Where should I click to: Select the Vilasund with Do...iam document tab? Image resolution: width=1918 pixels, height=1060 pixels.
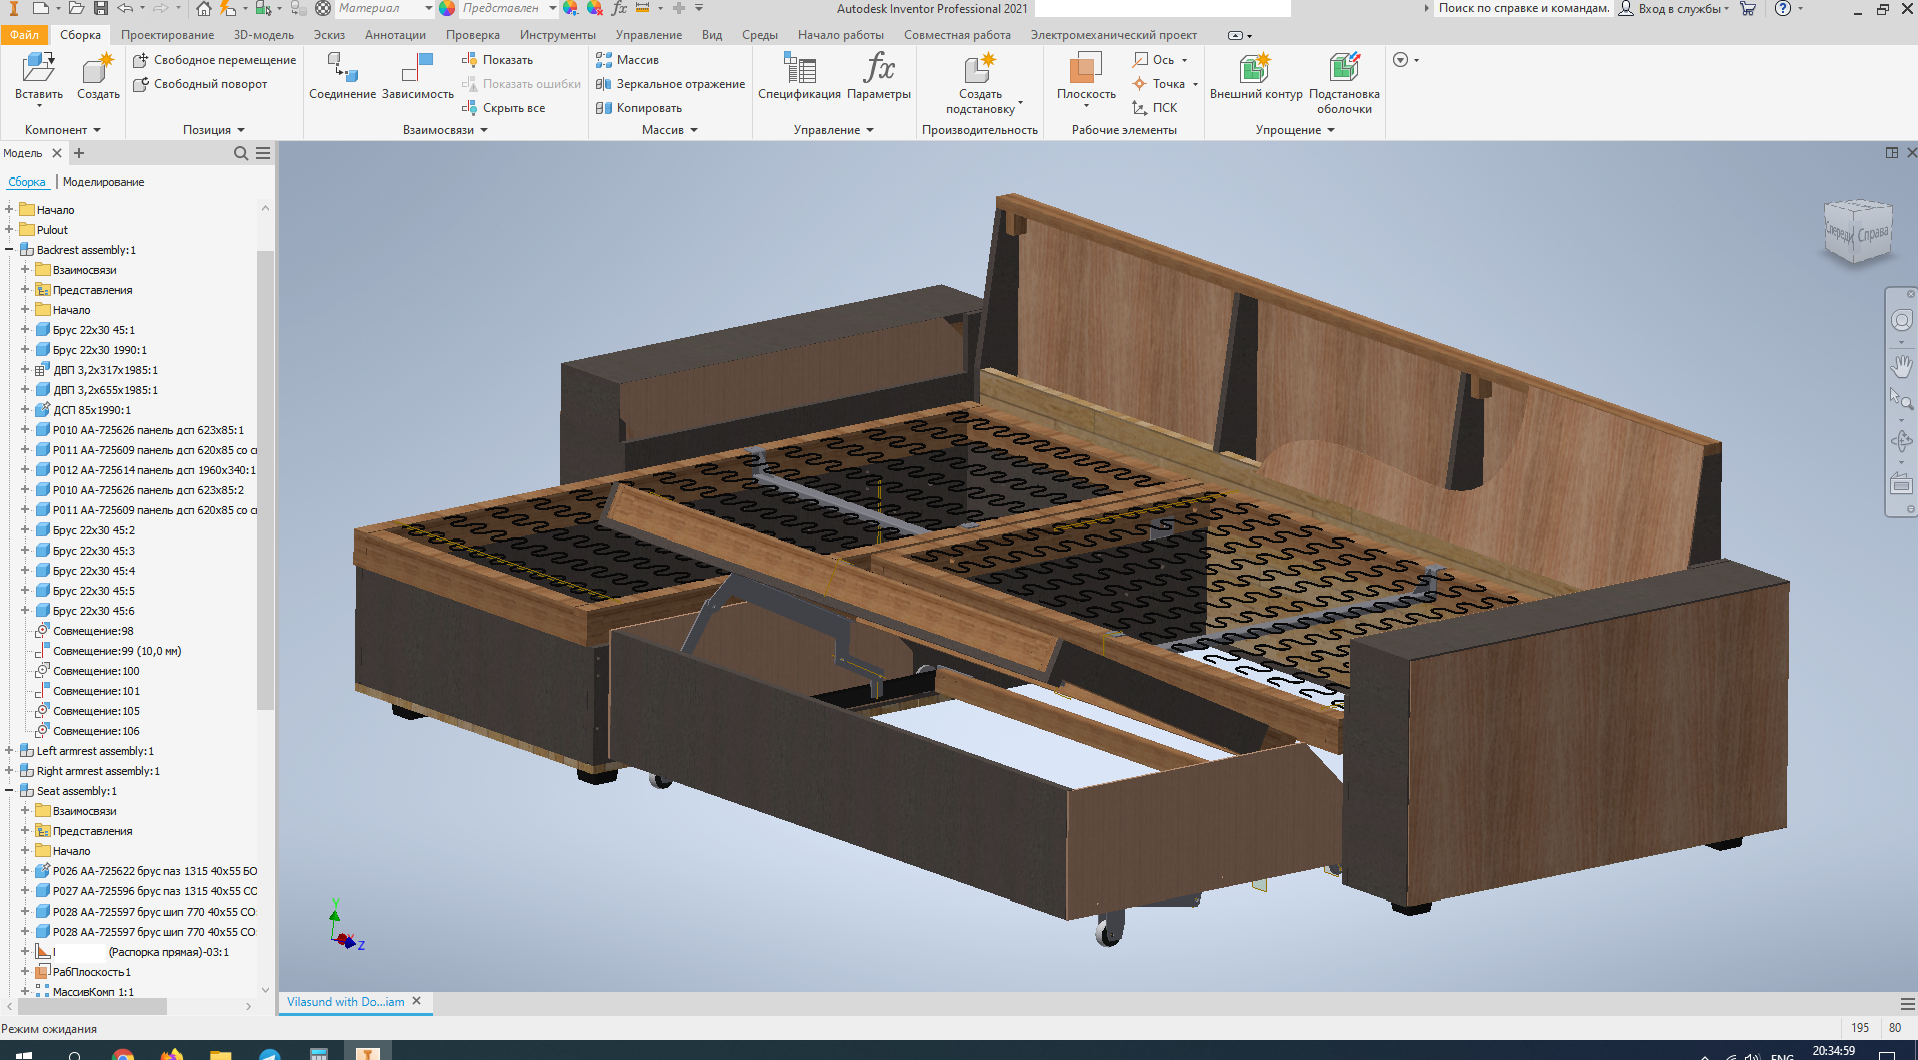345,1001
